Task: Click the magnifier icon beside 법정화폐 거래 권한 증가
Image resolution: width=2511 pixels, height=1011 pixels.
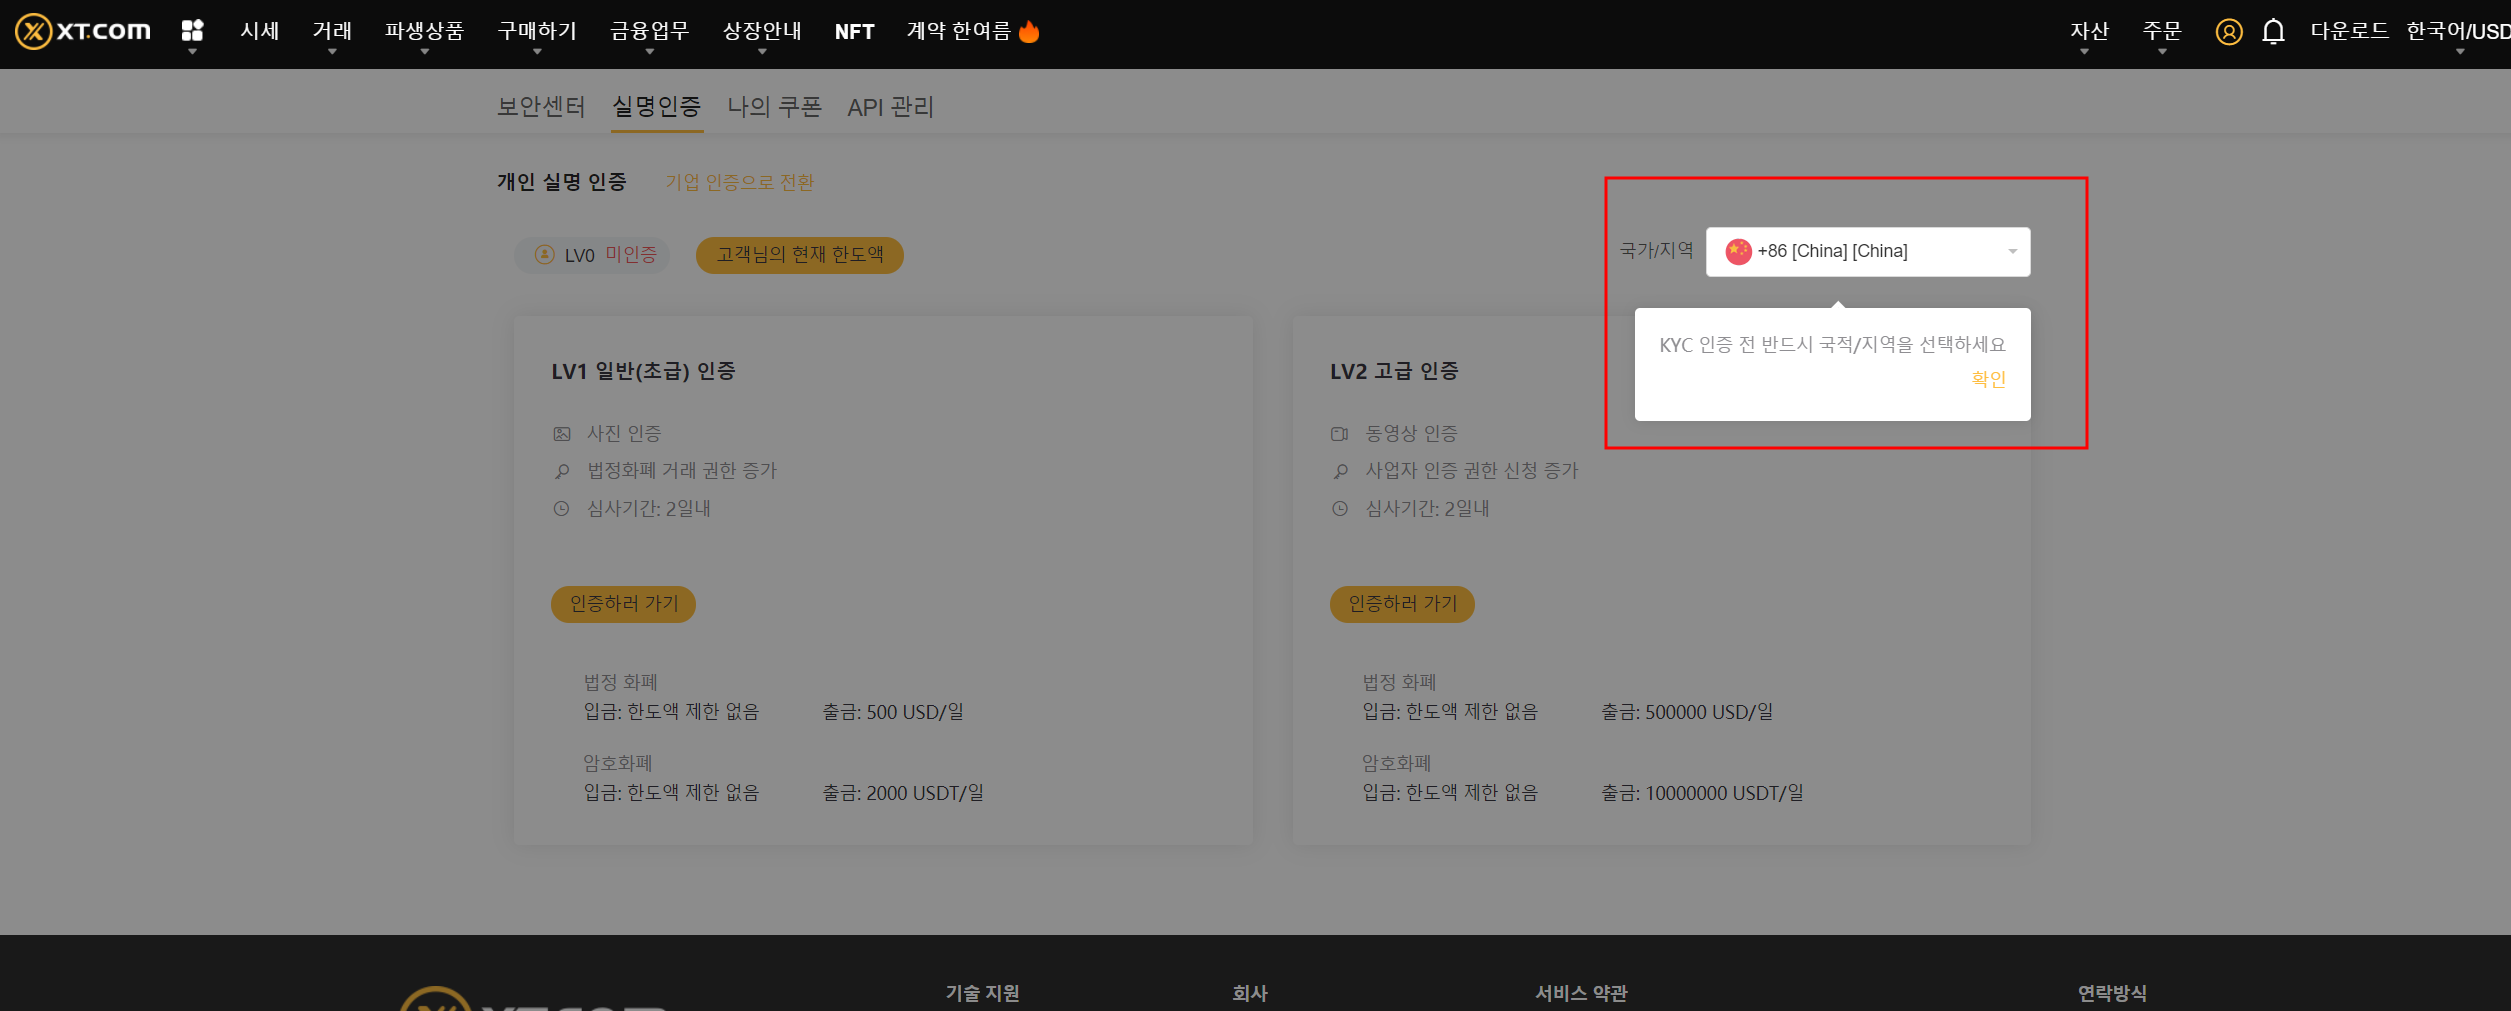Action: point(563,470)
